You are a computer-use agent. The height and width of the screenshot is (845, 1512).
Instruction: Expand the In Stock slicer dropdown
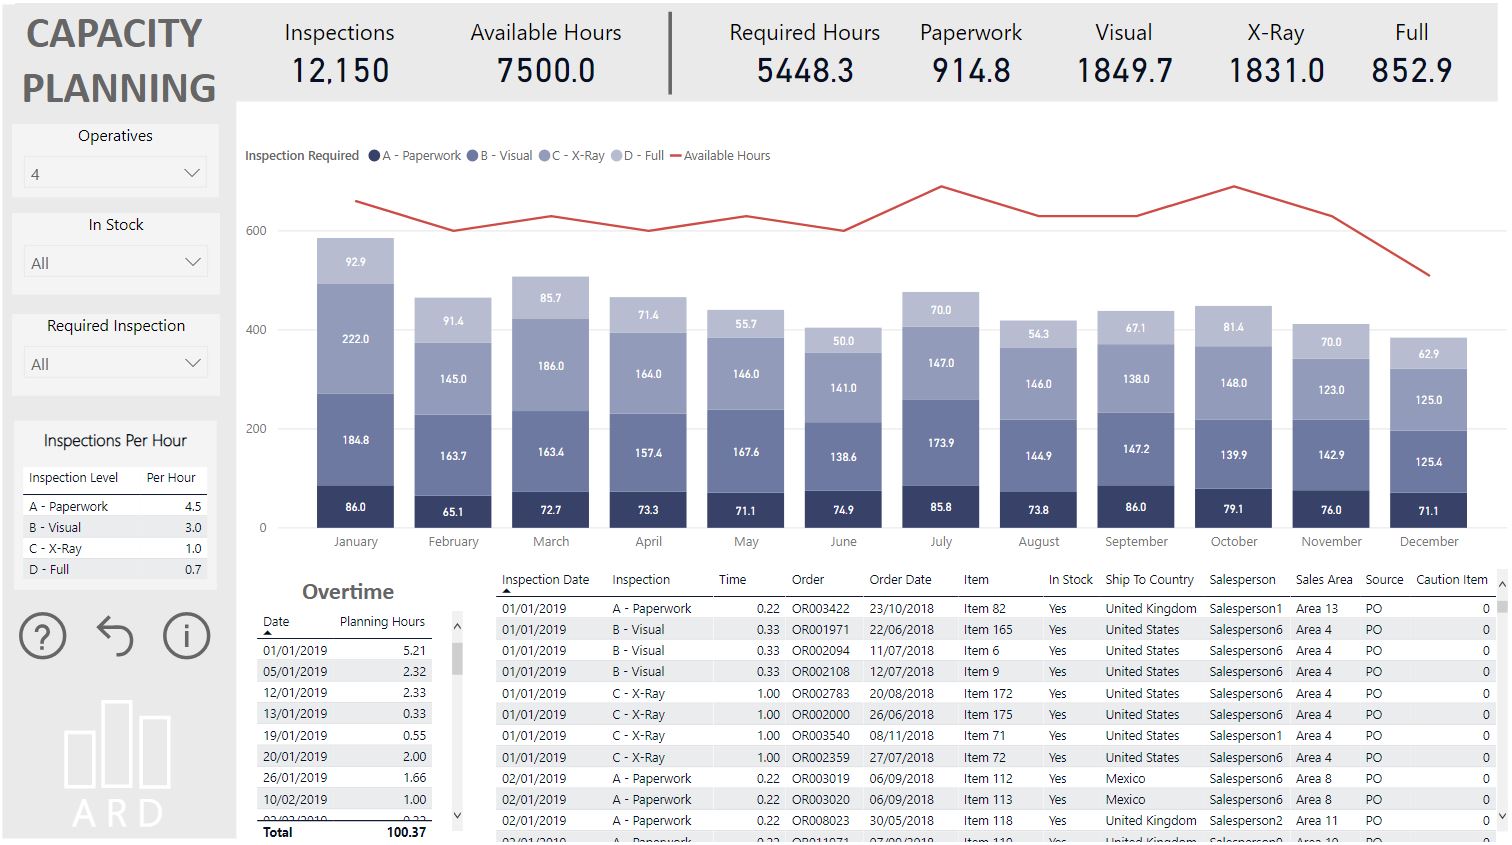191,262
